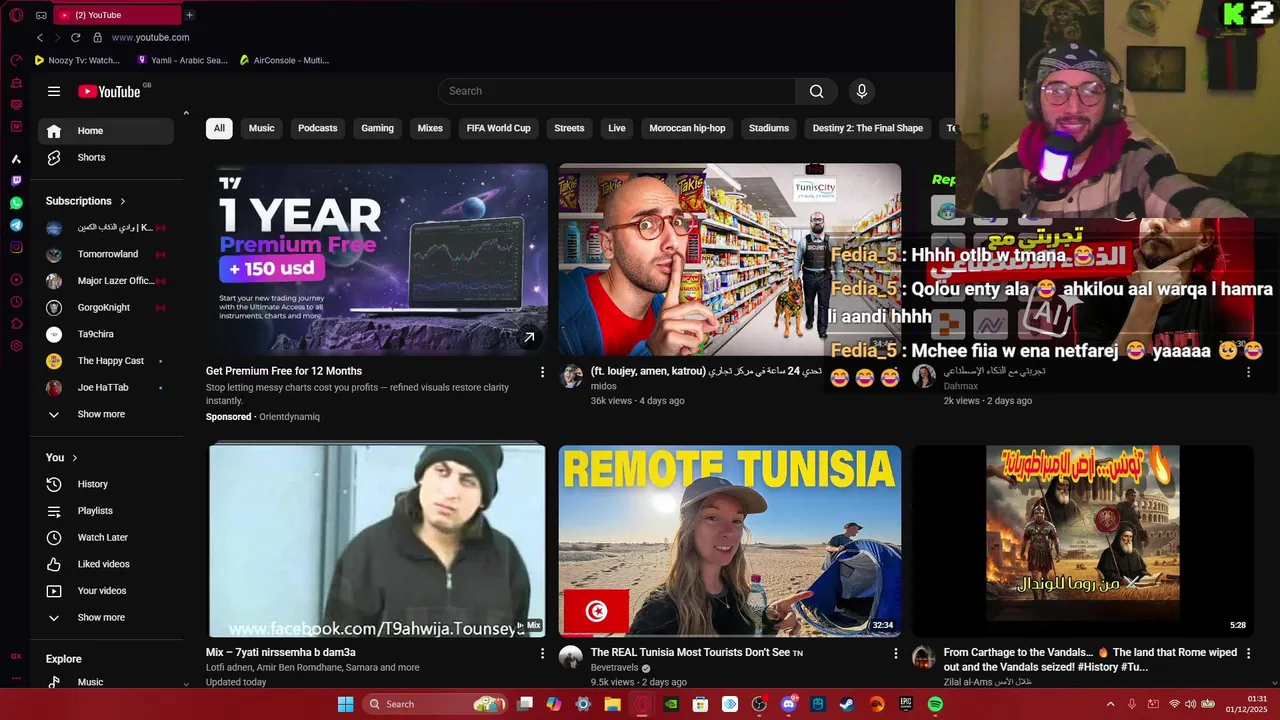This screenshot has height=720, width=1280.
Task: Show hidden system tray icons
Action: pyautogui.click(x=1110, y=704)
